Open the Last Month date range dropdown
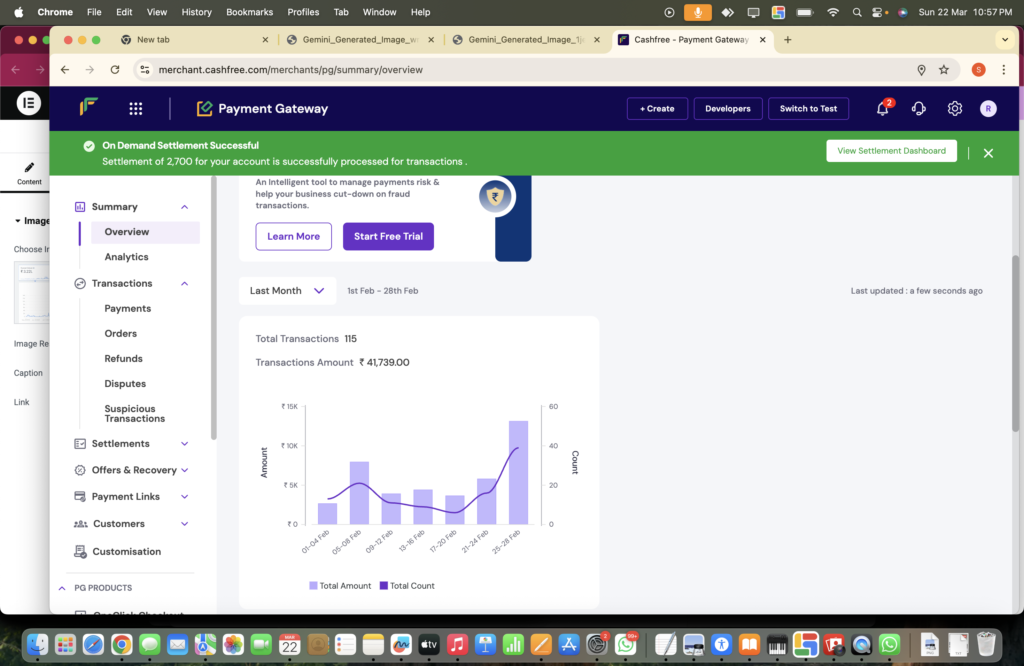Viewport: 1024px width, 666px height. point(287,291)
